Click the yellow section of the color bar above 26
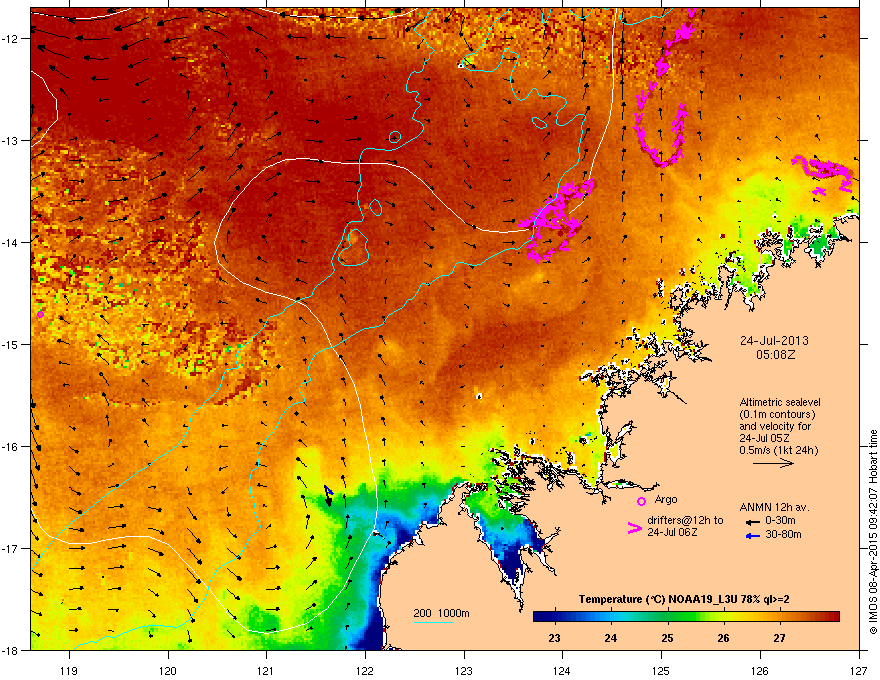 pyautogui.click(x=723, y=616)
